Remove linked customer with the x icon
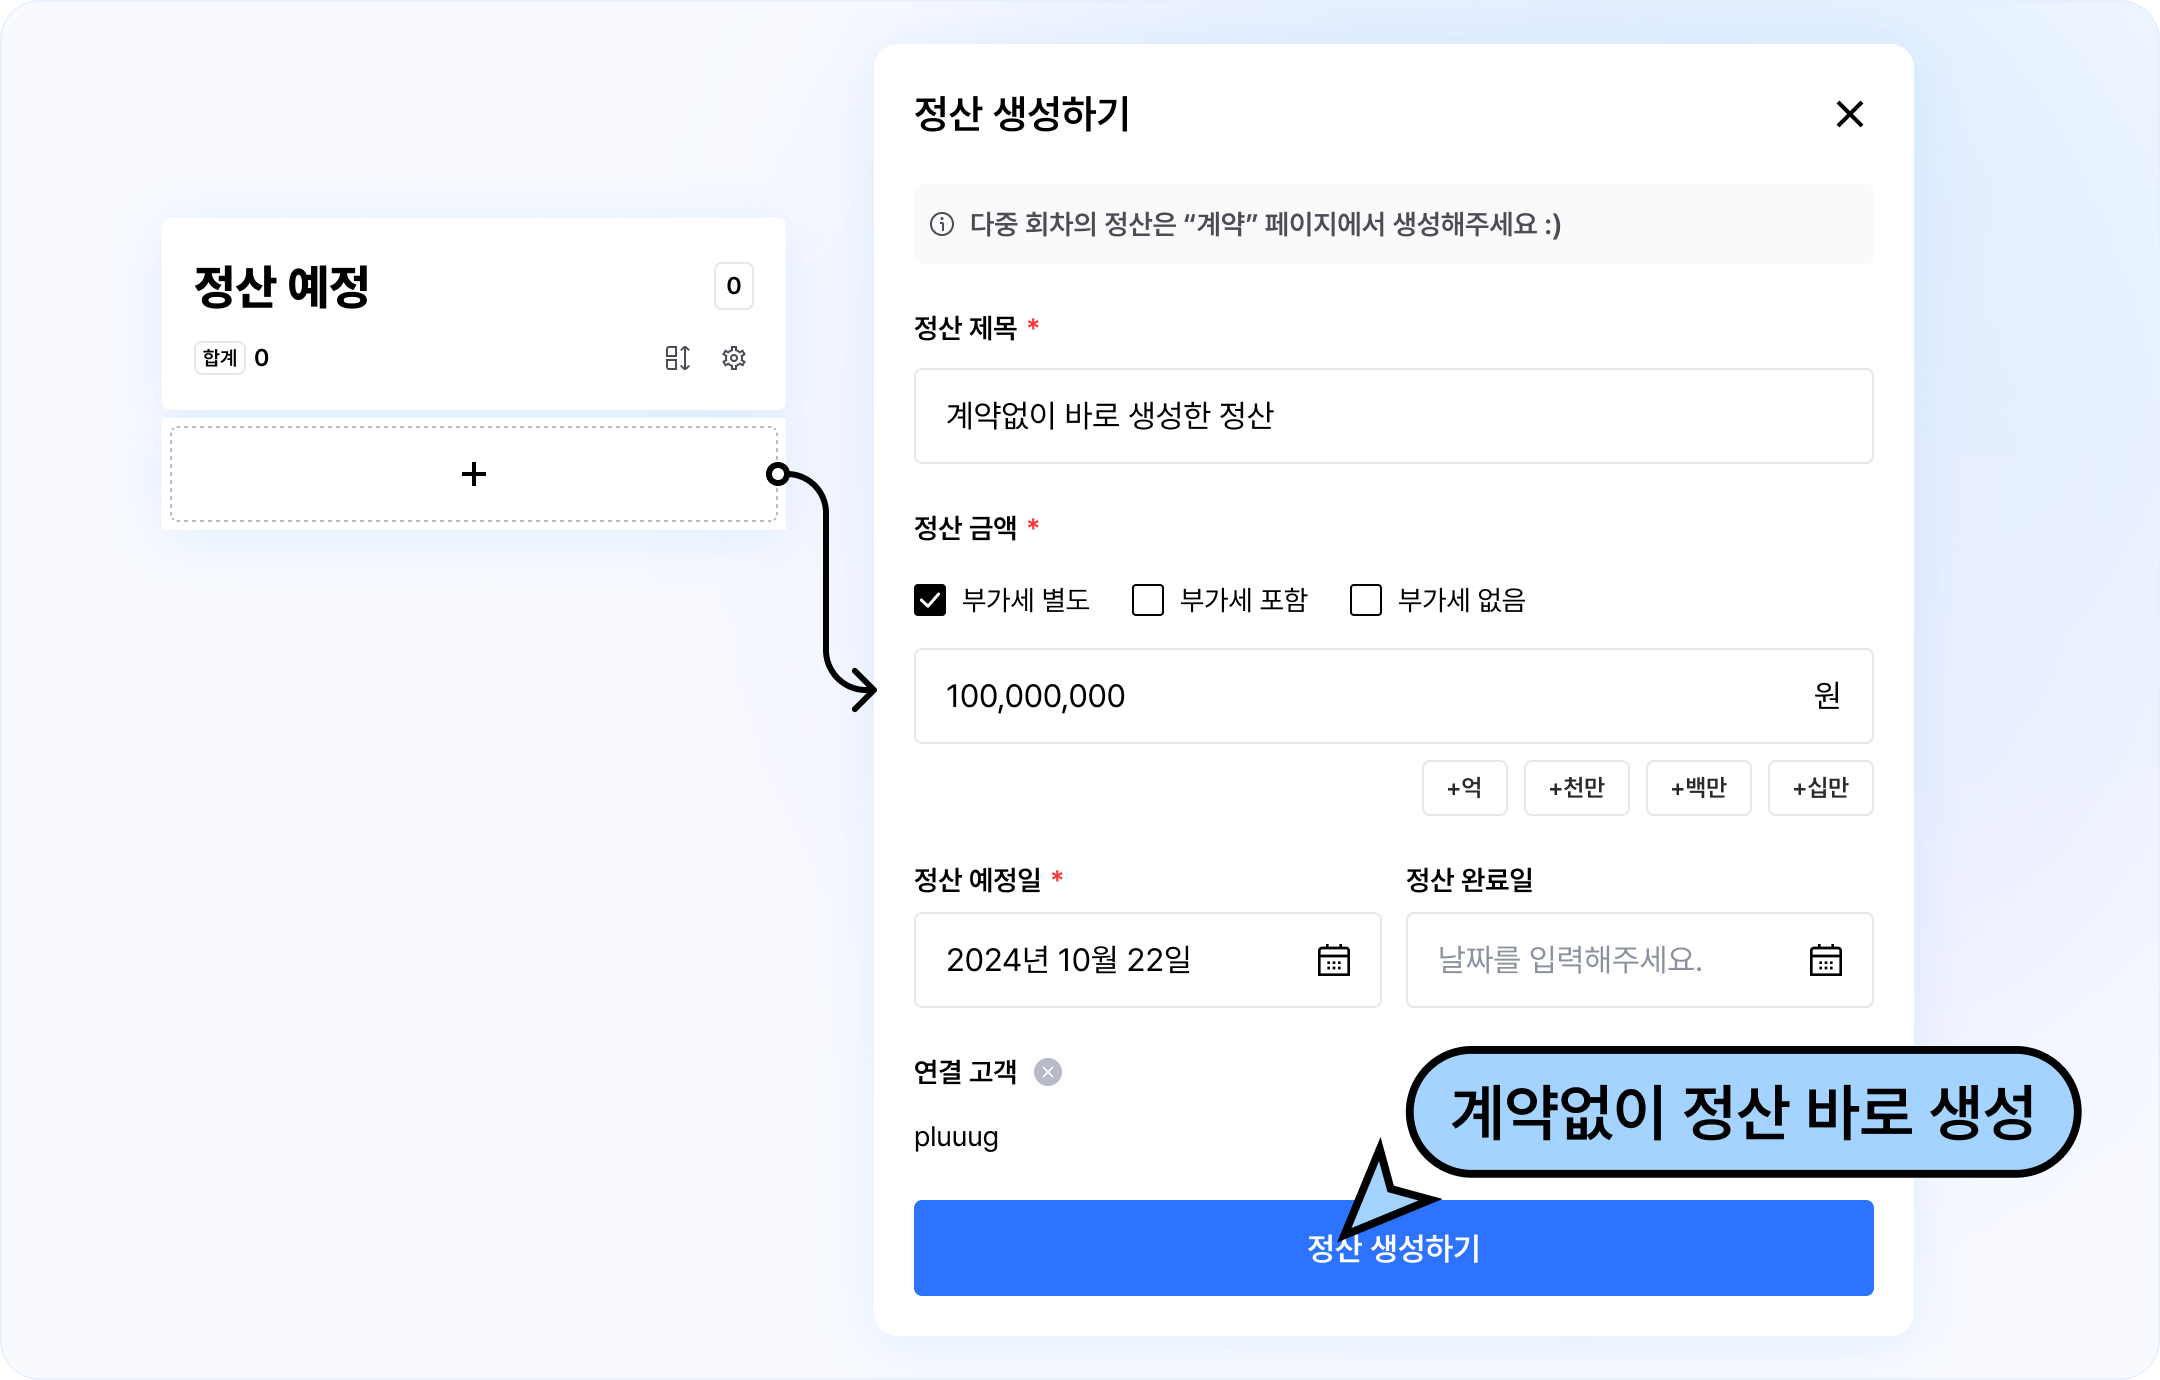 pyautogui.click(x=1048, y=1072)
